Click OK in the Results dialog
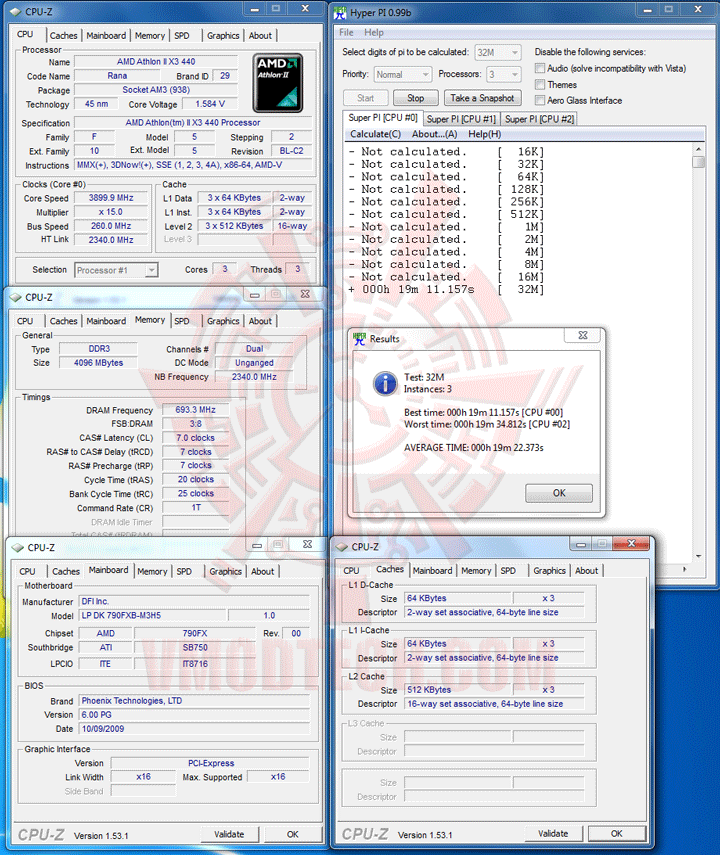This screenshot has height=855, width=720. 559,493
